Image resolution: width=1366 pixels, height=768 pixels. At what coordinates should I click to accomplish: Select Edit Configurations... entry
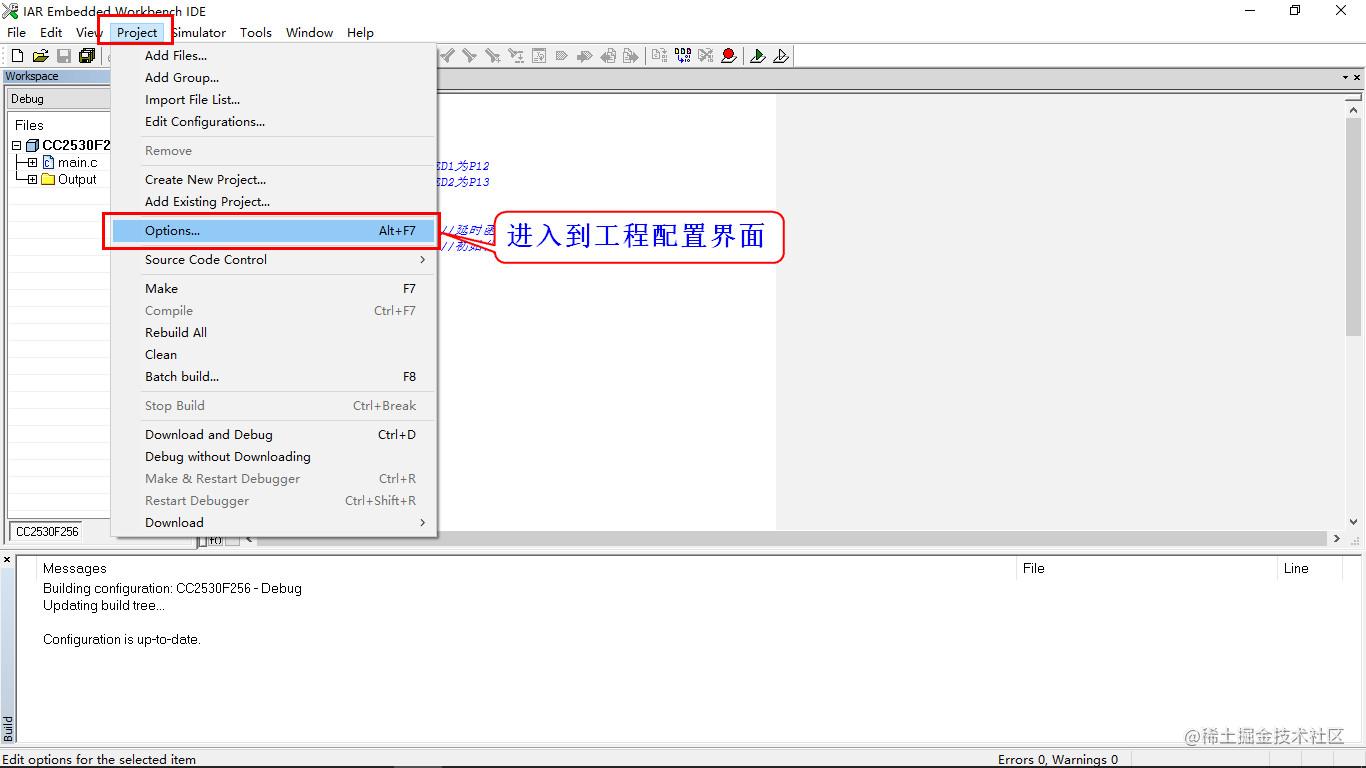[274, 121]
